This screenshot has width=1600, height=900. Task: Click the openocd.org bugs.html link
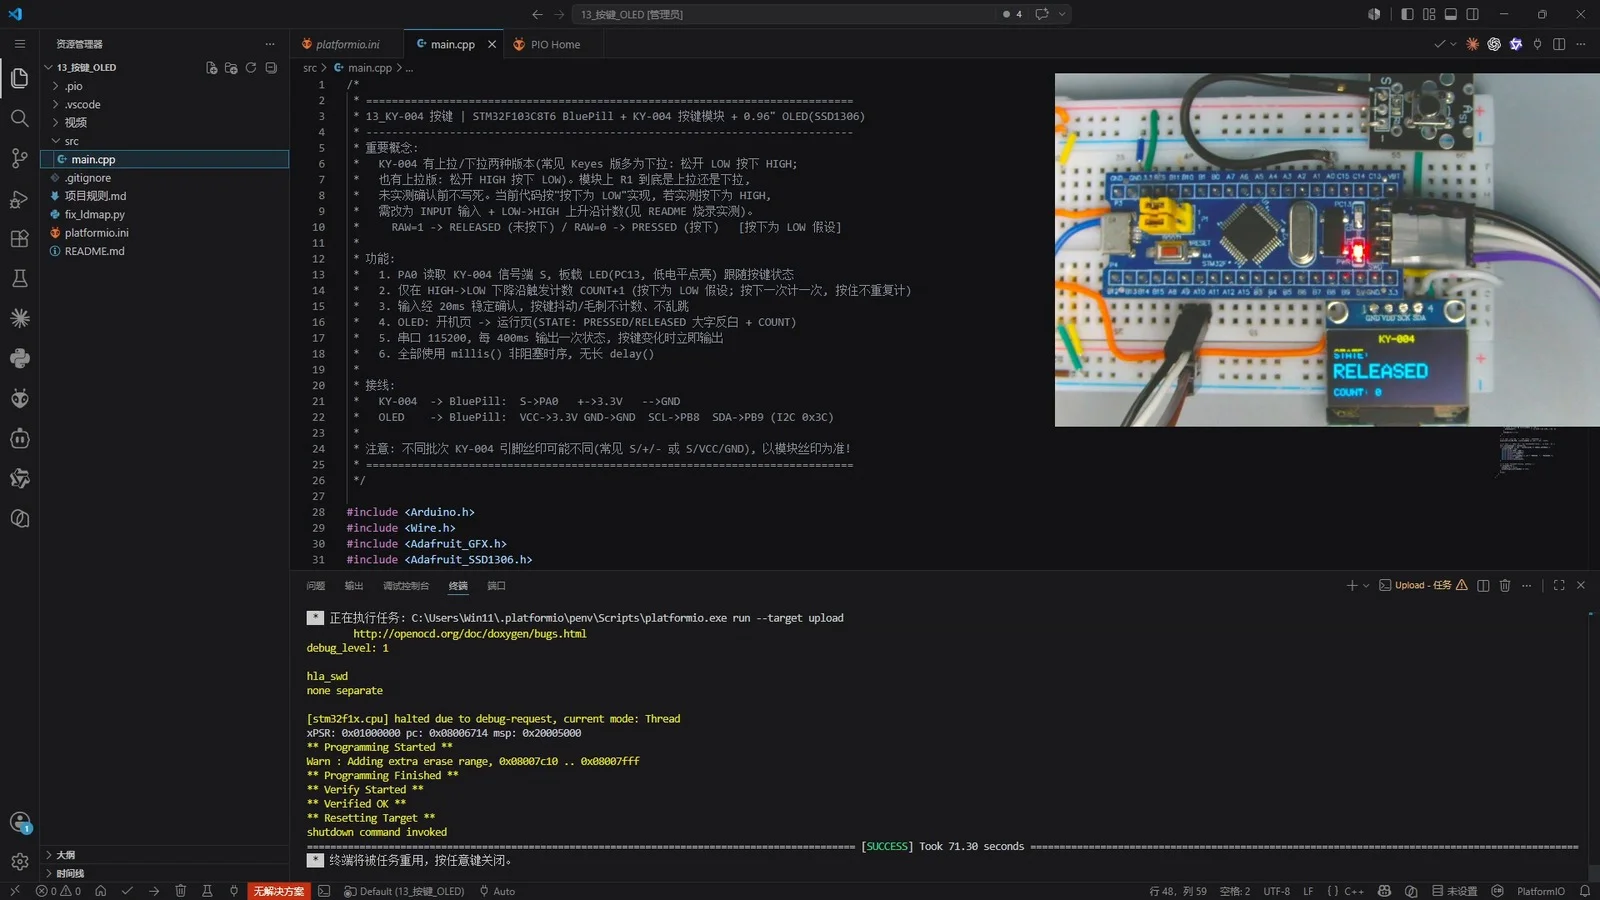point(470,634)
